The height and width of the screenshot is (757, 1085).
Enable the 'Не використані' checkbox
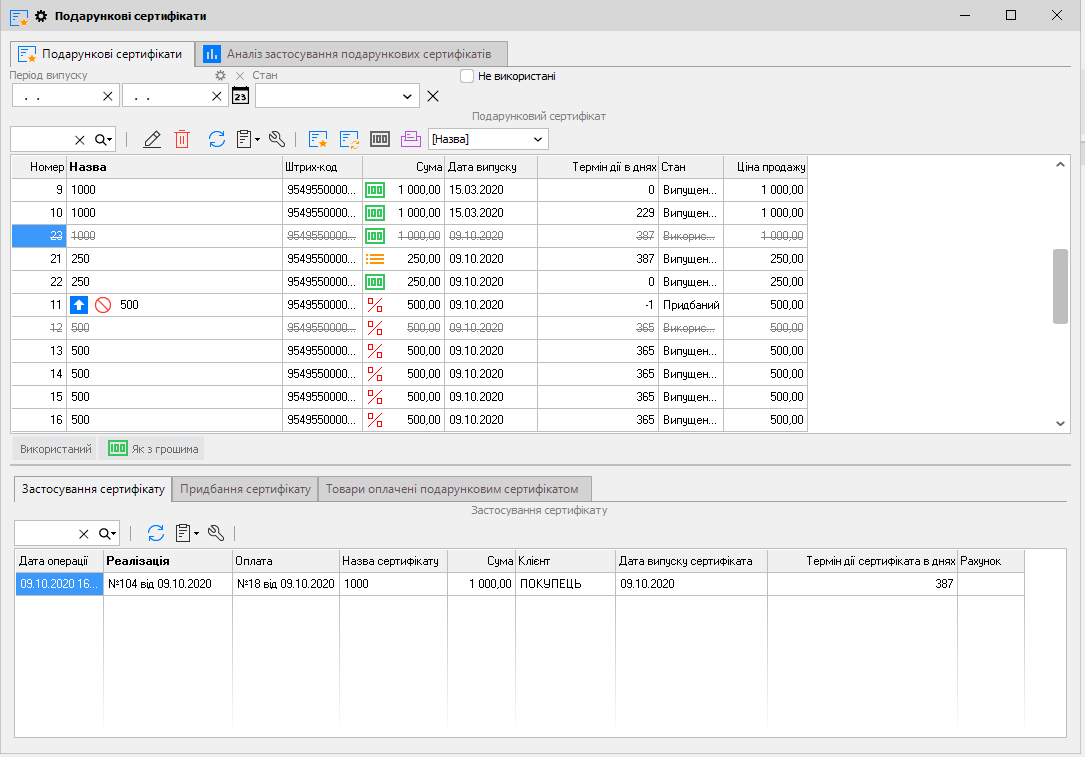pos(467,76)
